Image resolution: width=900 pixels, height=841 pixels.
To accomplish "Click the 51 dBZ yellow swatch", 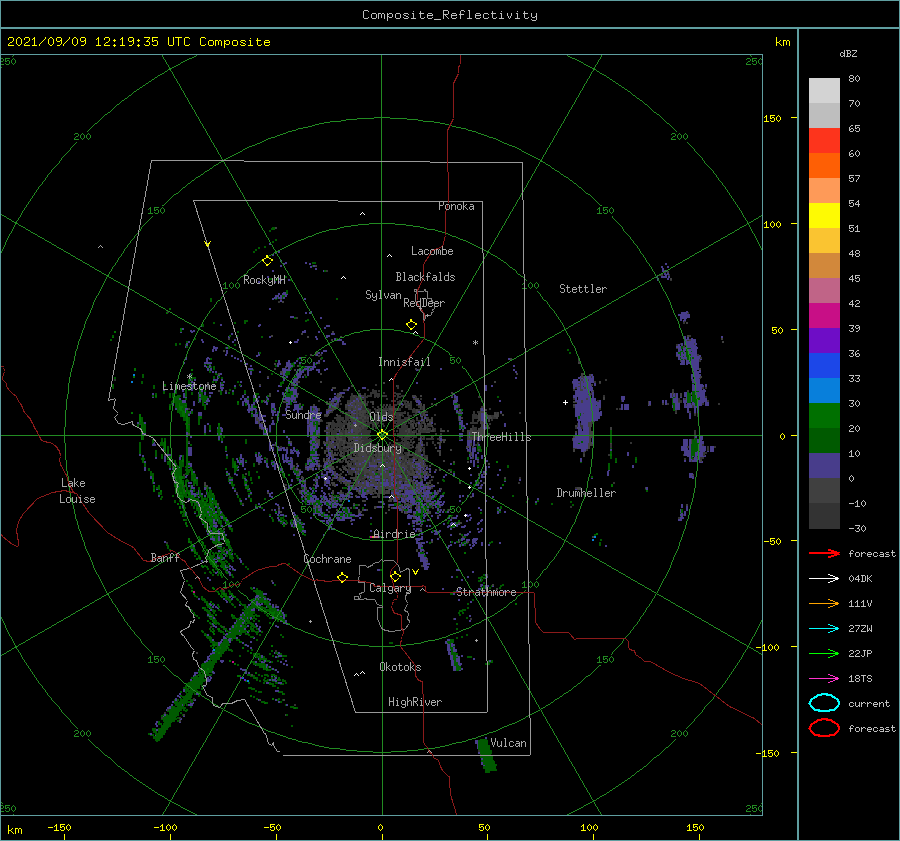I will tap(824, 215).
